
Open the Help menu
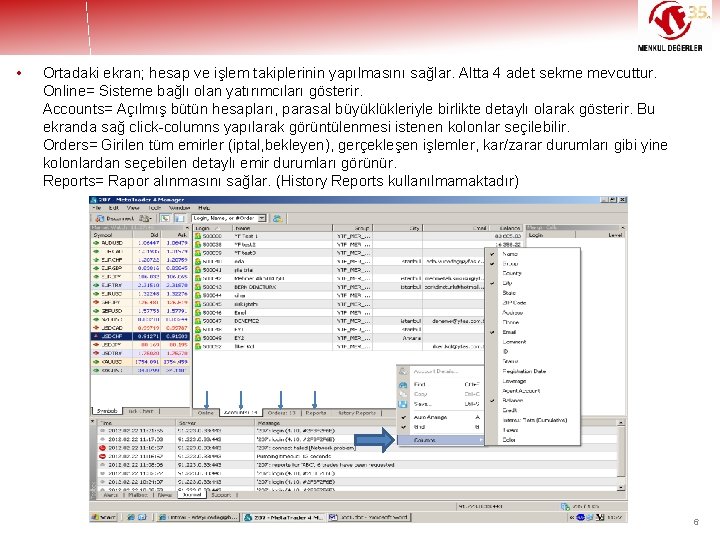[x=204, y=208]
